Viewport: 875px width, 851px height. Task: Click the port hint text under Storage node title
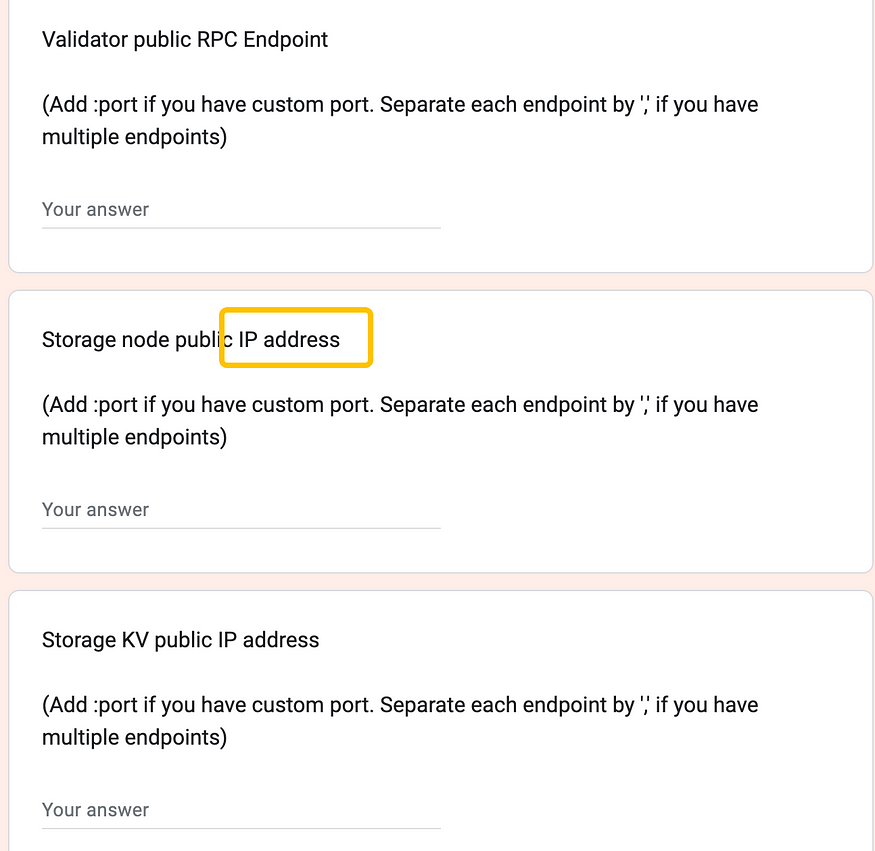pyautogui.click(x=400, y=421)
